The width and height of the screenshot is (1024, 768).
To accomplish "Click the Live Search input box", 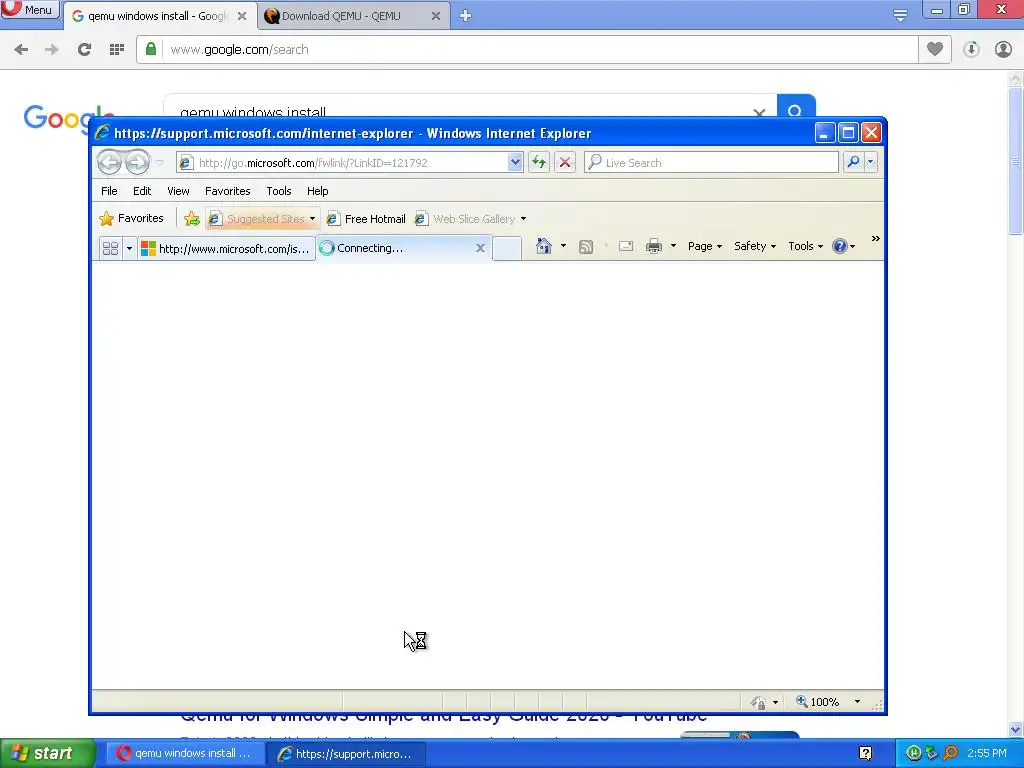I will pos(711,163).
